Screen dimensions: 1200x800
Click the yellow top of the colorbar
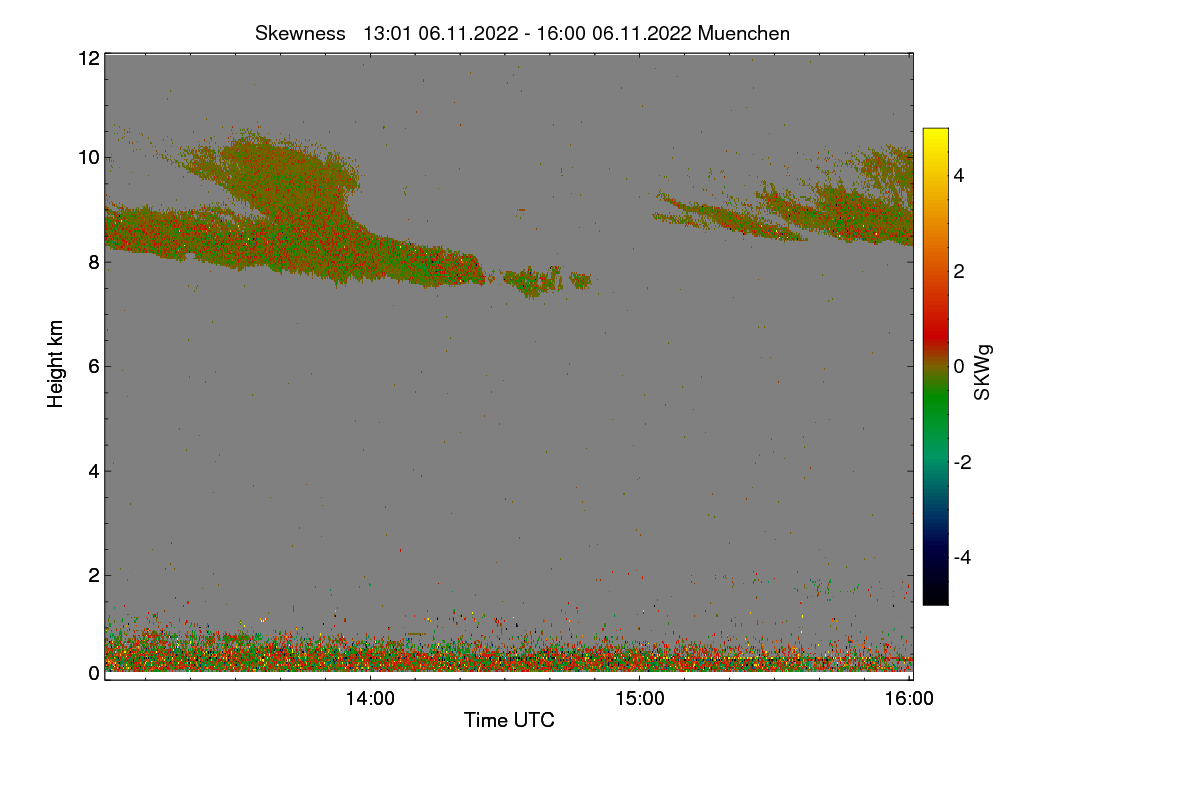coord(935,136)
